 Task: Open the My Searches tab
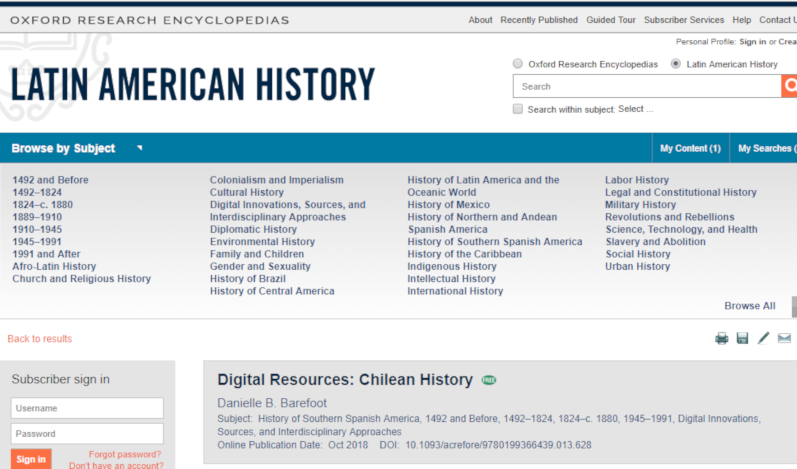764,148
